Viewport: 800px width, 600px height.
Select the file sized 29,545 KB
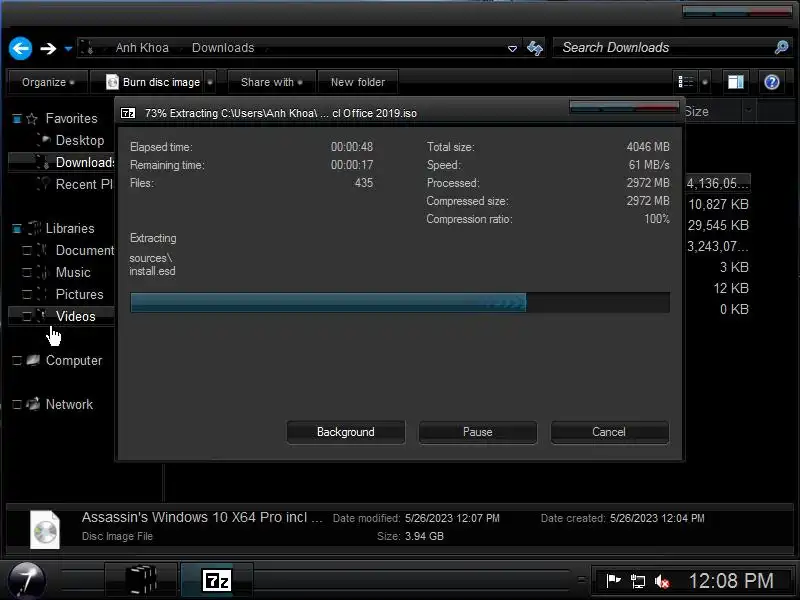click(718, 226)
